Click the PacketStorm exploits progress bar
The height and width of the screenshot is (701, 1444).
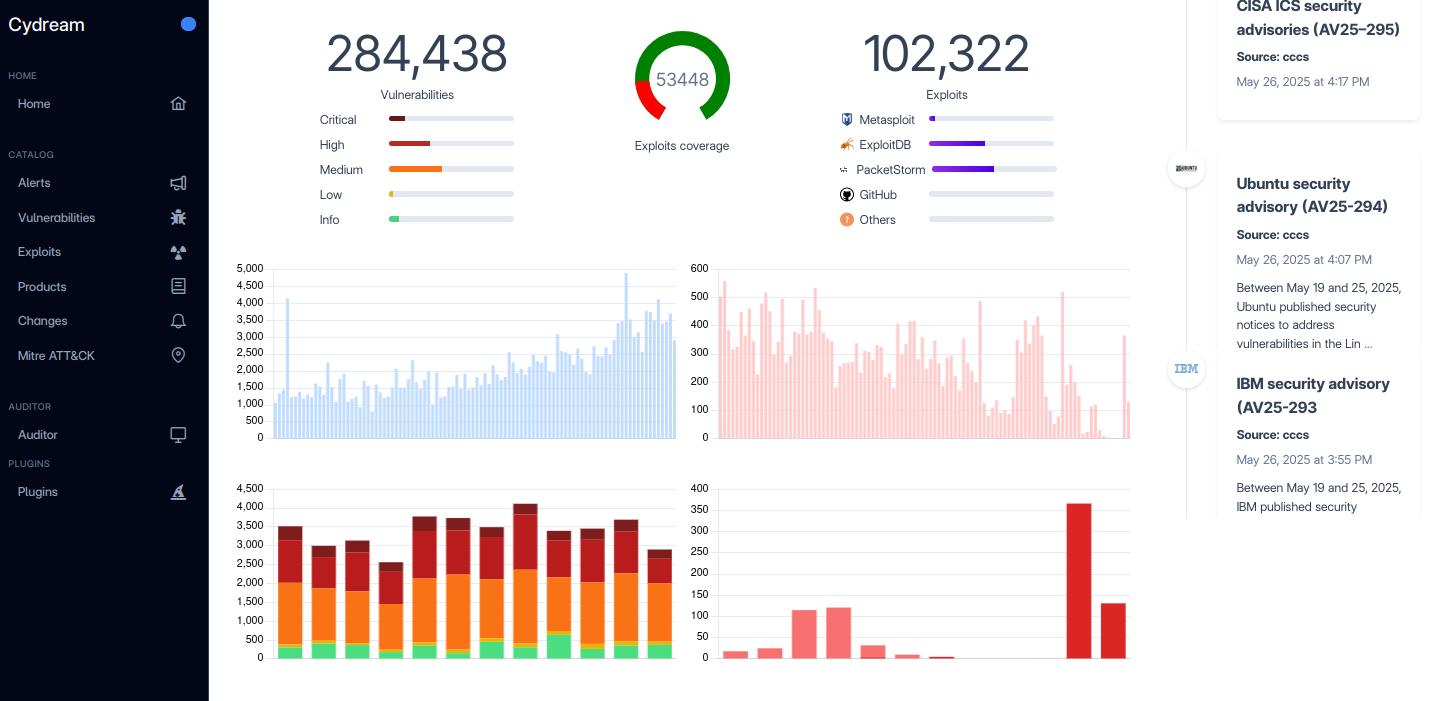click(993, 169)
